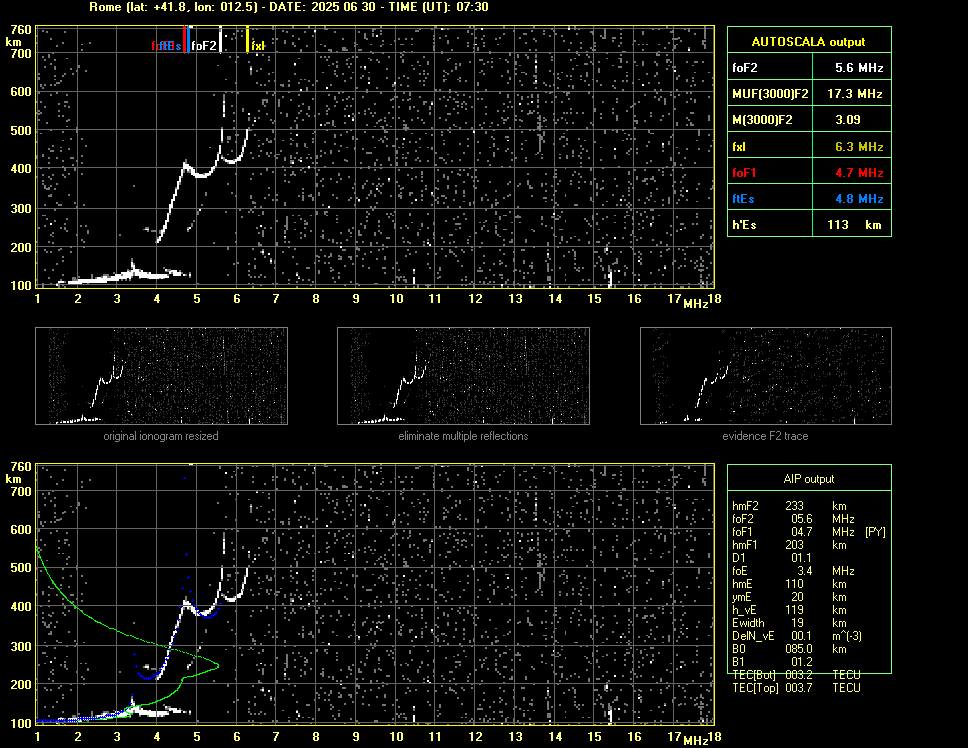Image resolution: width=968 pixels, height=748 pixels.
Task: Select the Ewidth 19 km row
Action: (x=790, y=623)
